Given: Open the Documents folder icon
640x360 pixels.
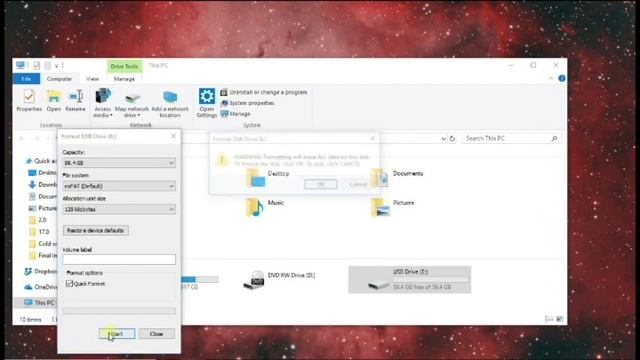Looking at the screenshot, I should [x=380, y=178].
